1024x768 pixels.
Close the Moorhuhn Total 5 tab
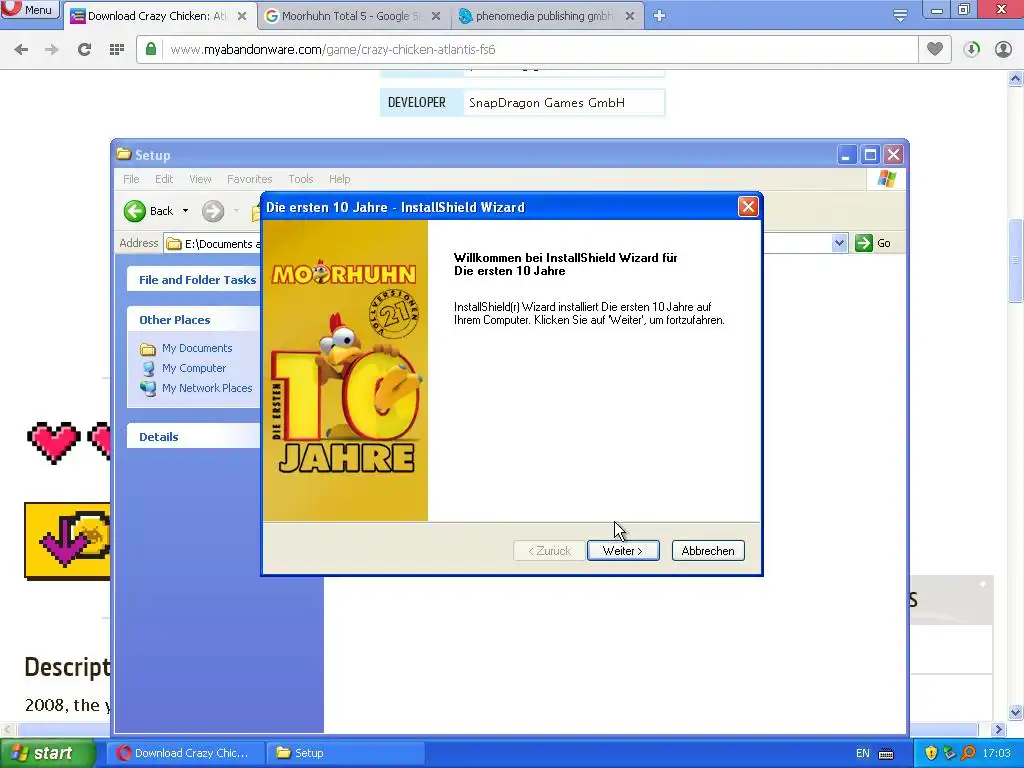[436, 16]
